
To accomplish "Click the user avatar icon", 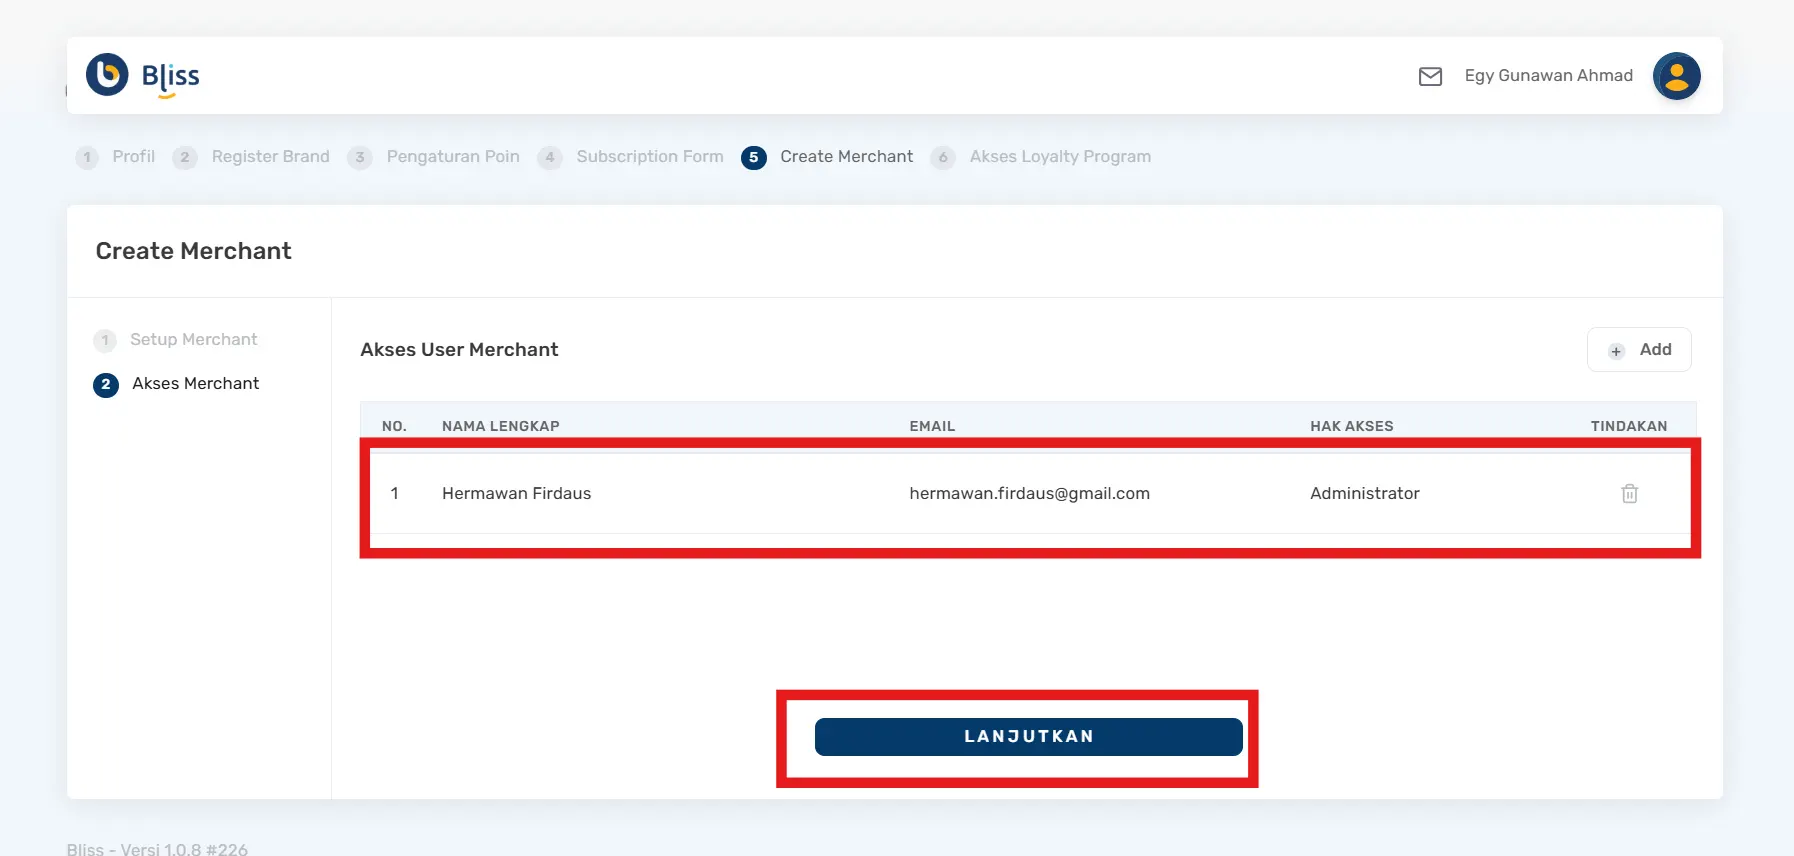I will click(x=1676, y=76).
